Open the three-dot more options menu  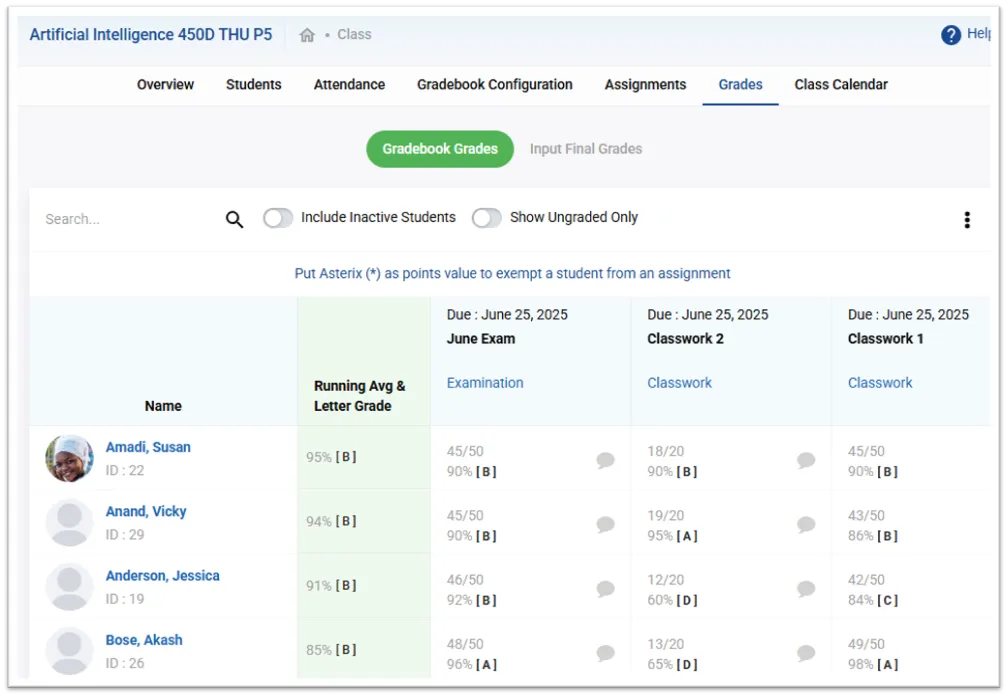coord(967,220)
